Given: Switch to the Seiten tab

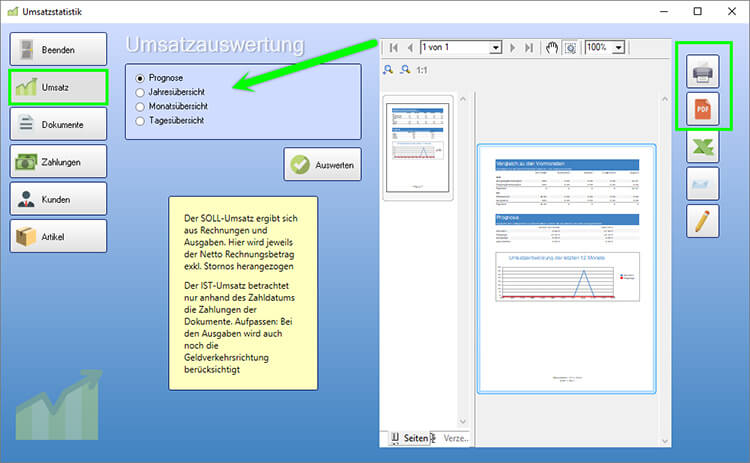Looking at the screenshot, I should coord(409,438).
